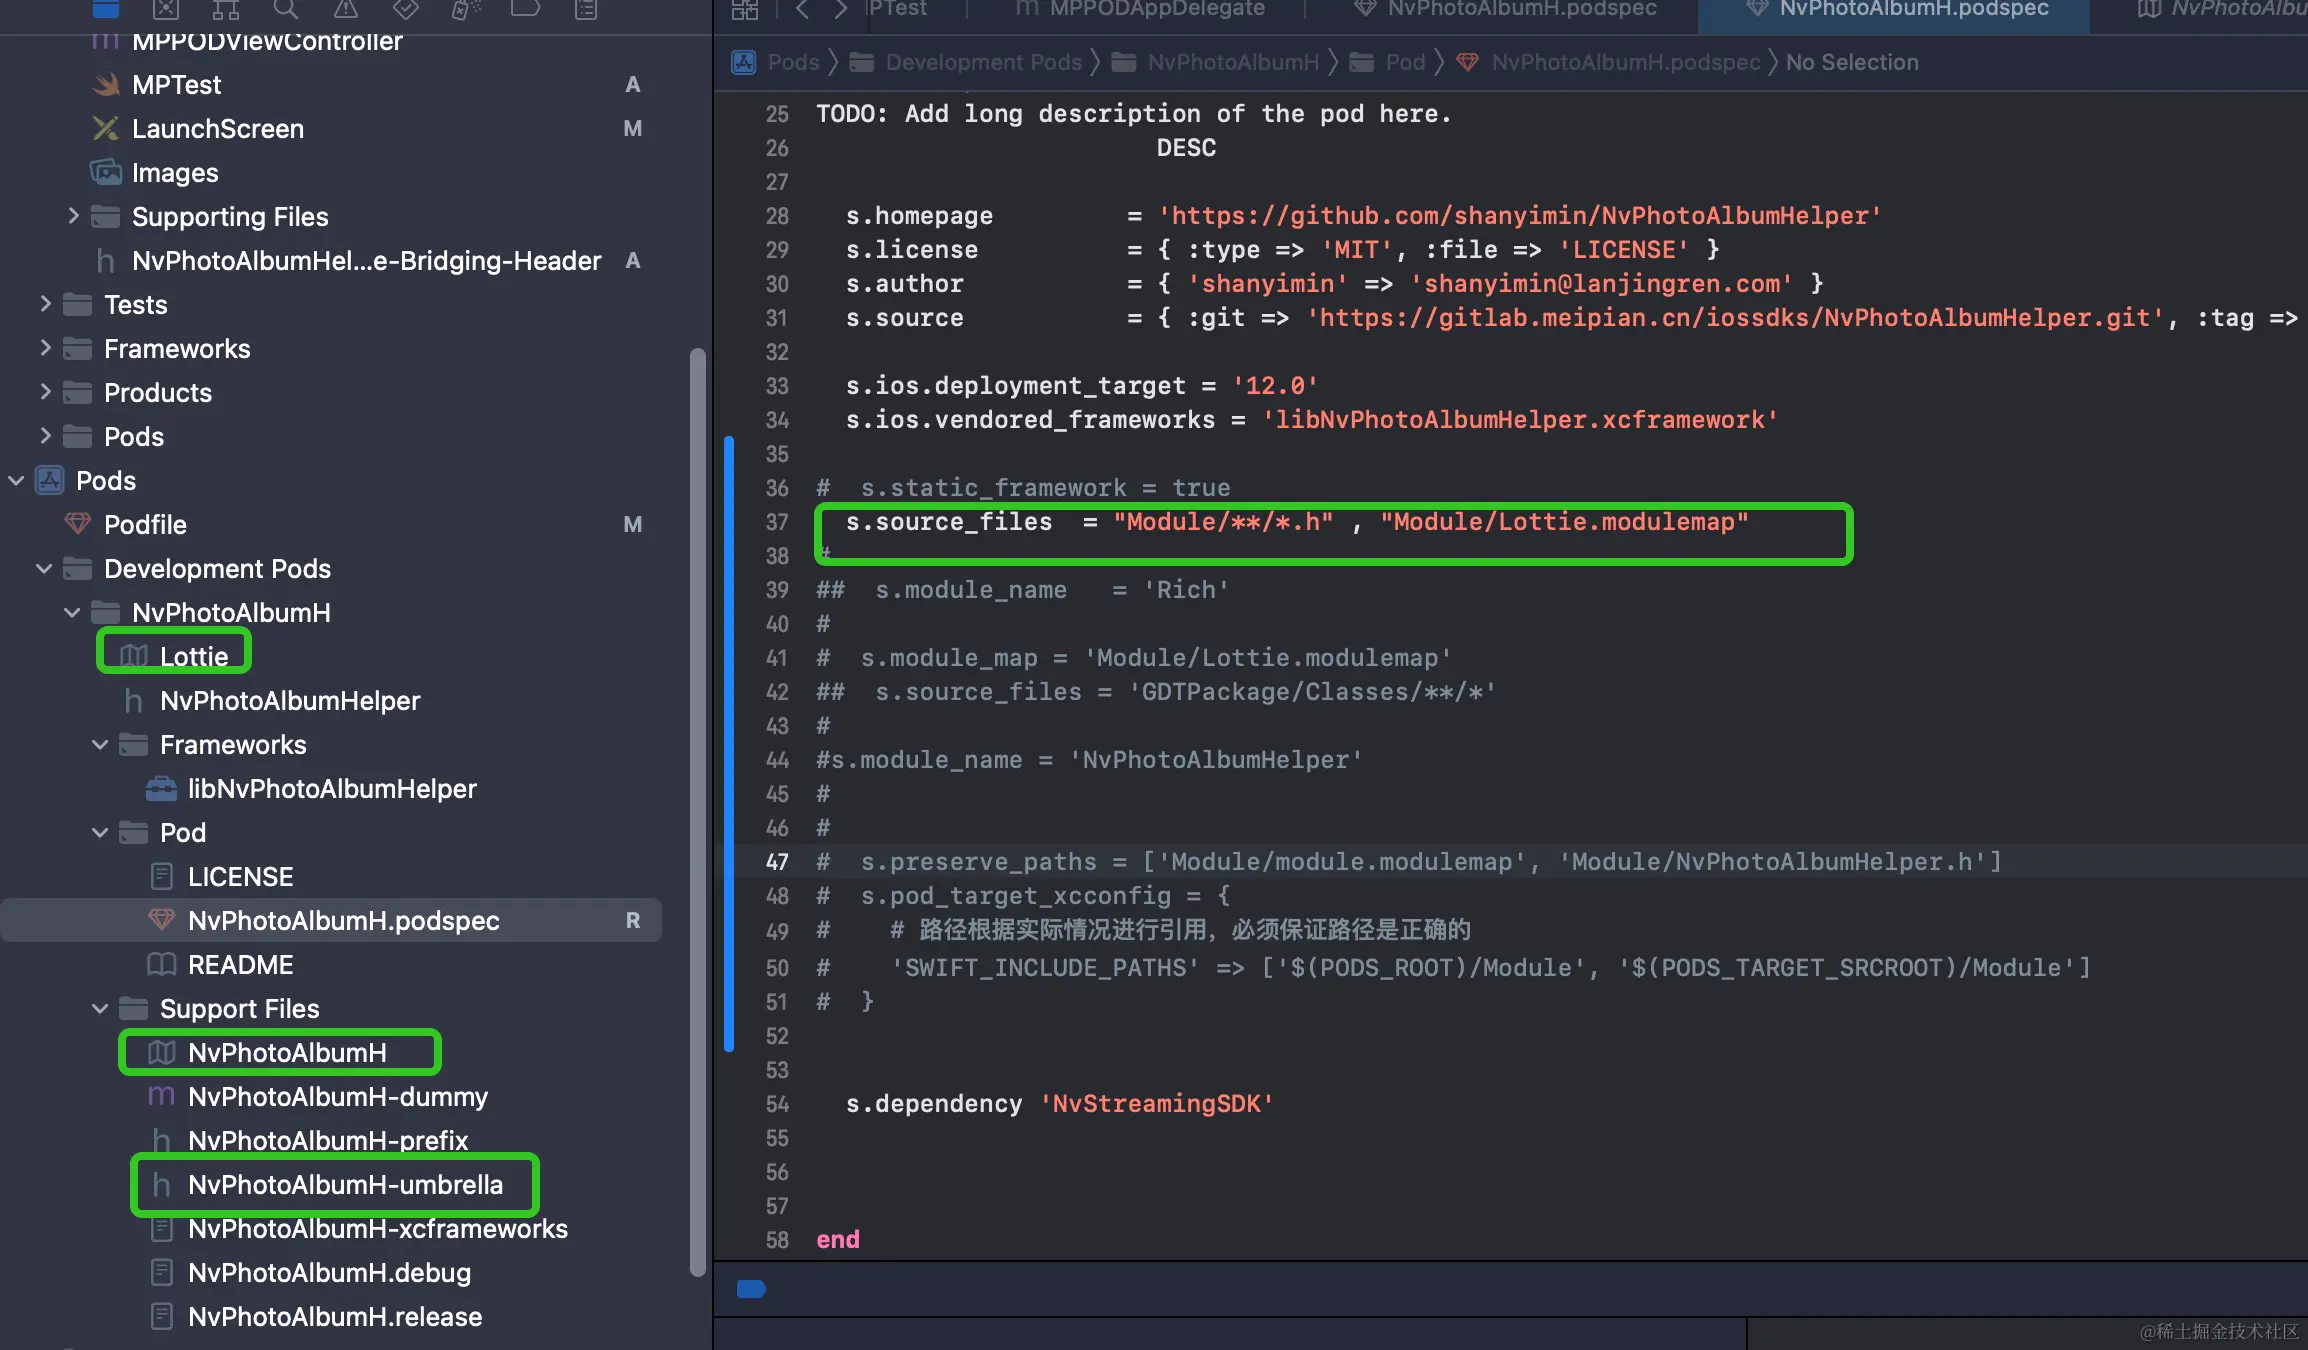Collapse the Support Files folder
The height and width of the screenshot is (1350, 2308).
[100, 1008]
